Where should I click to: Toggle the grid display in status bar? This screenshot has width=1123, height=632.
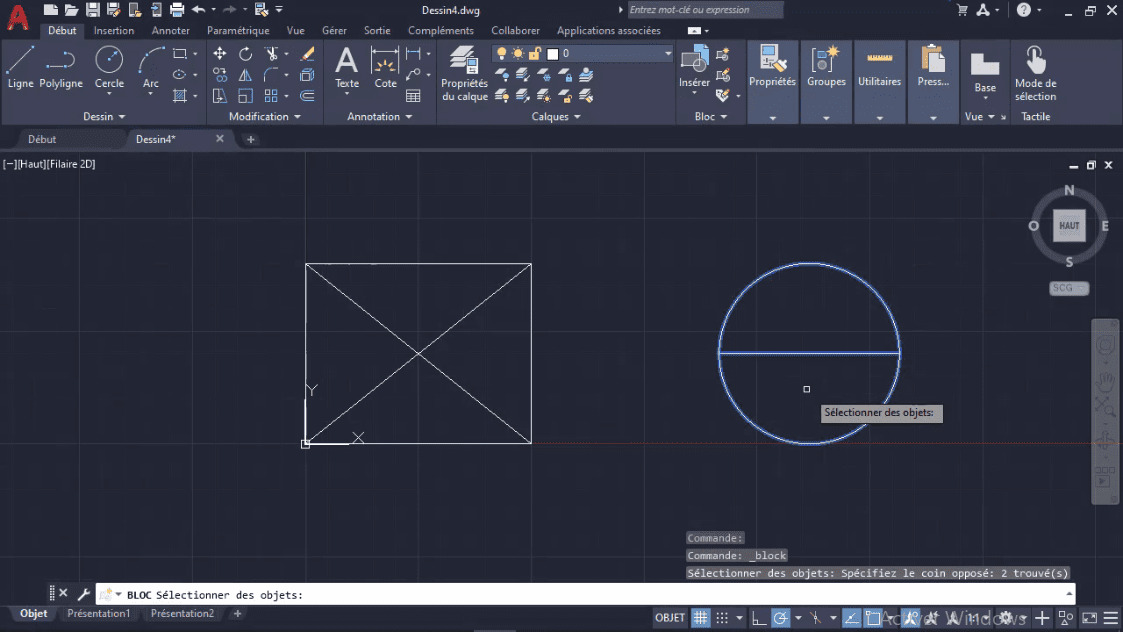(x=700, y=618)
